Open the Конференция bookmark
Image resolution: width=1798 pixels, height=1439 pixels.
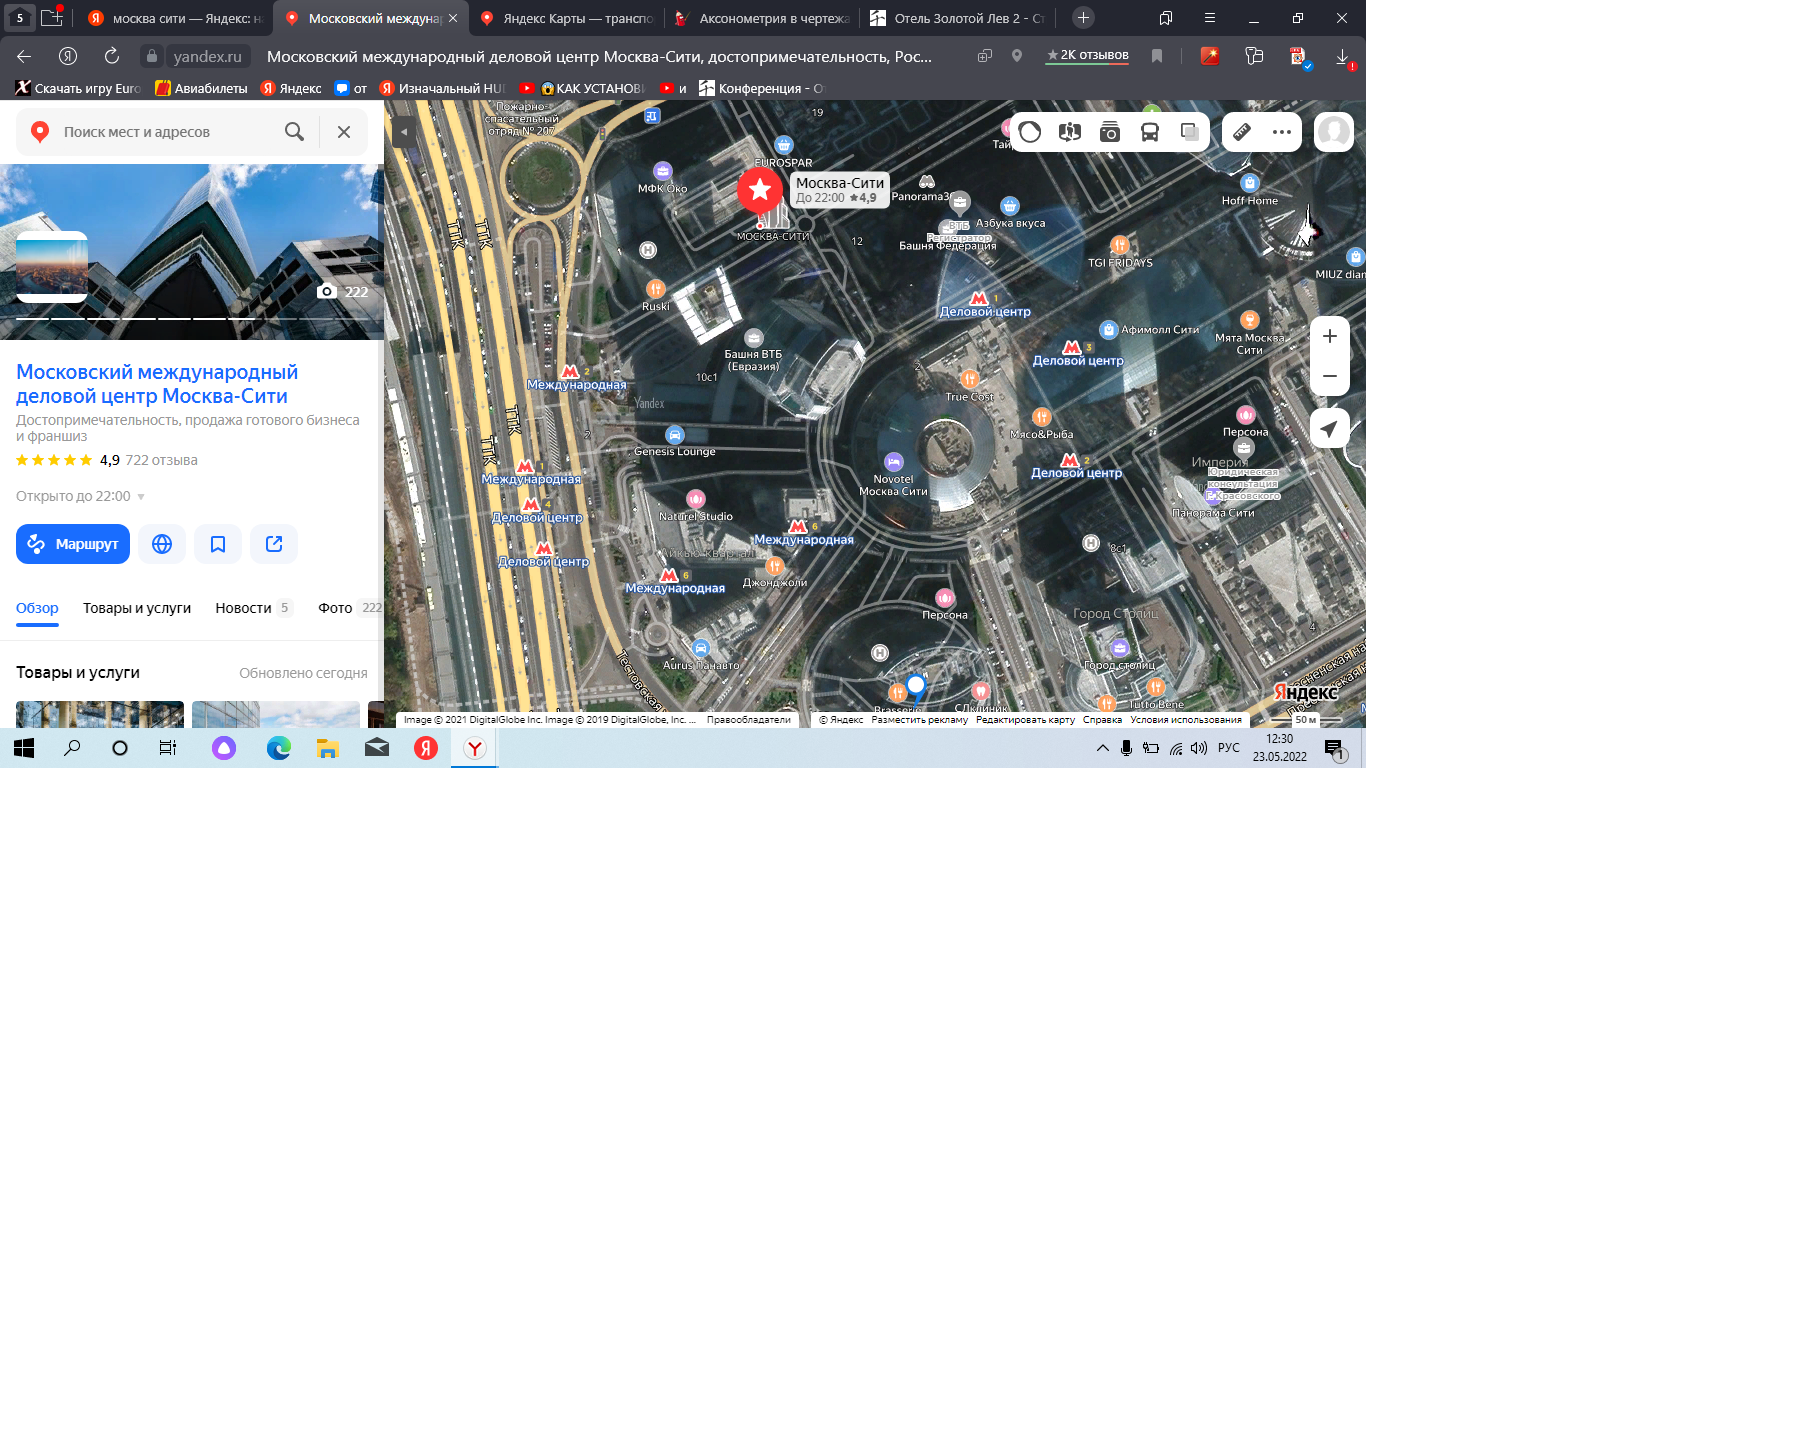click(761, 88)
